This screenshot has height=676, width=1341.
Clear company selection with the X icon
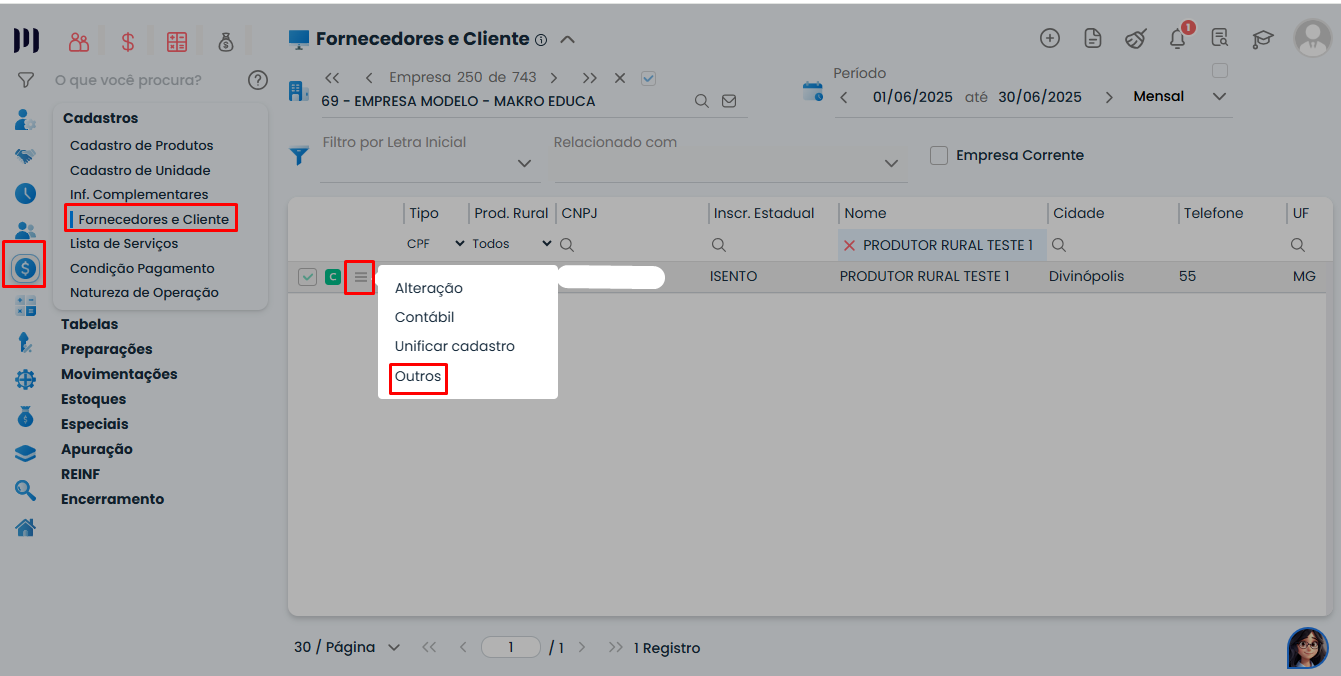[620, 78]
